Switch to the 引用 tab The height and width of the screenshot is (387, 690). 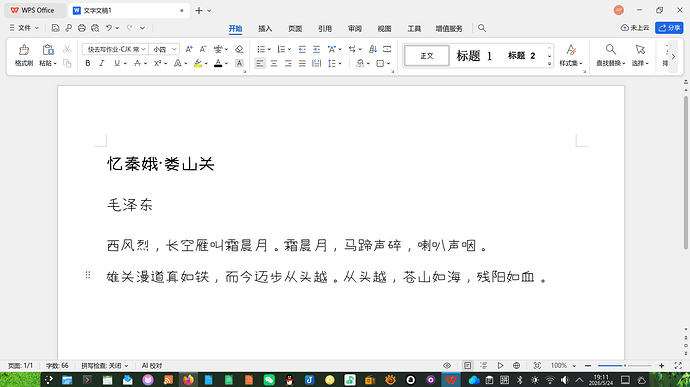pyautogui.click(x=325, y=29)
